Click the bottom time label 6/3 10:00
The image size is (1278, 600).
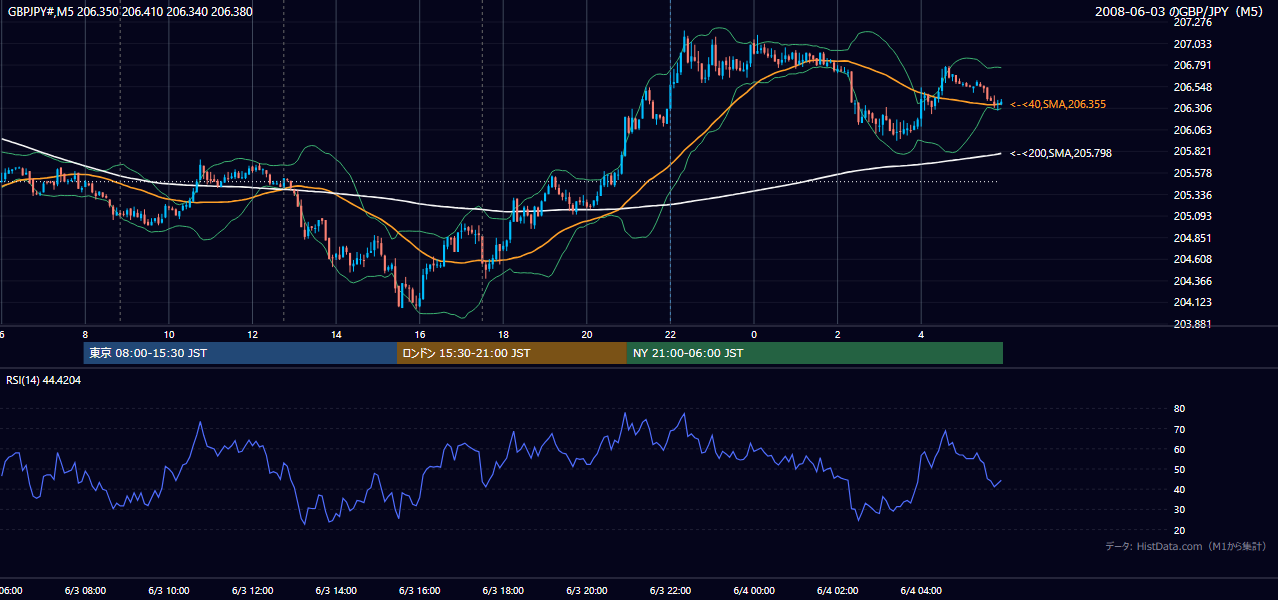(x=169, y=591)
